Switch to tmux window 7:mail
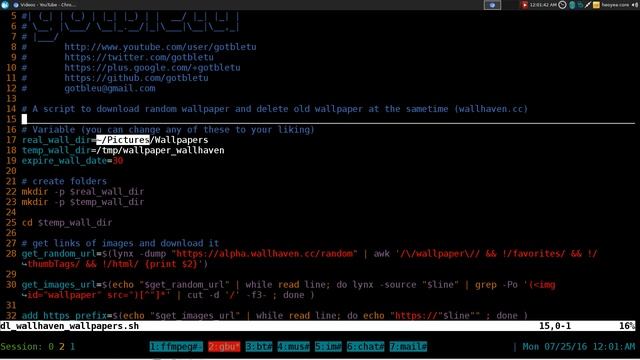The width and height of the screenshot is (640, 360). coord(408,347)
